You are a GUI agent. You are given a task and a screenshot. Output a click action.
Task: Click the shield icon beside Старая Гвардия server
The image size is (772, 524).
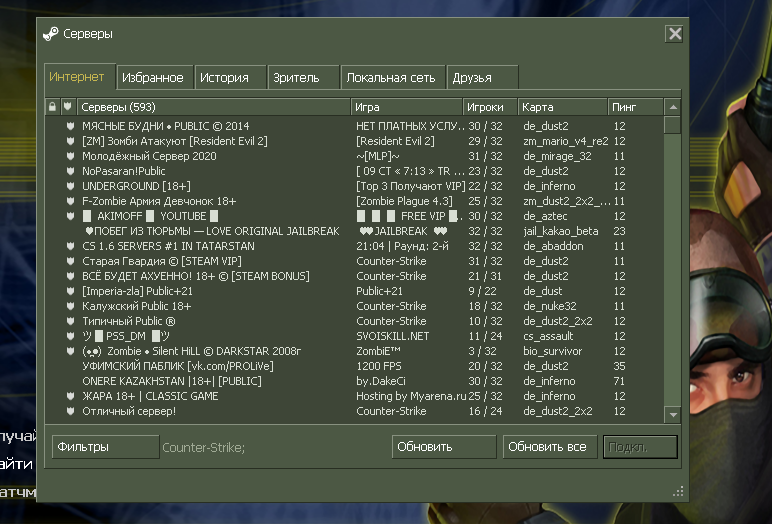(x=70, y=261)
